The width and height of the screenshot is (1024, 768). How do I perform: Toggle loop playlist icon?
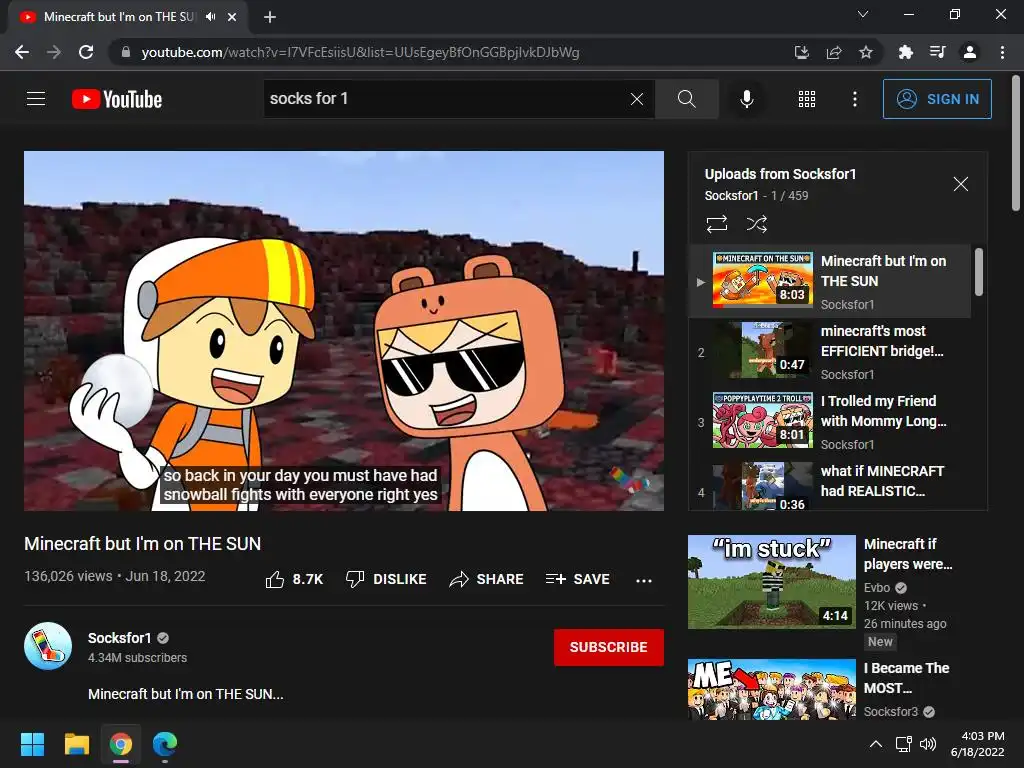click(716, 224)
